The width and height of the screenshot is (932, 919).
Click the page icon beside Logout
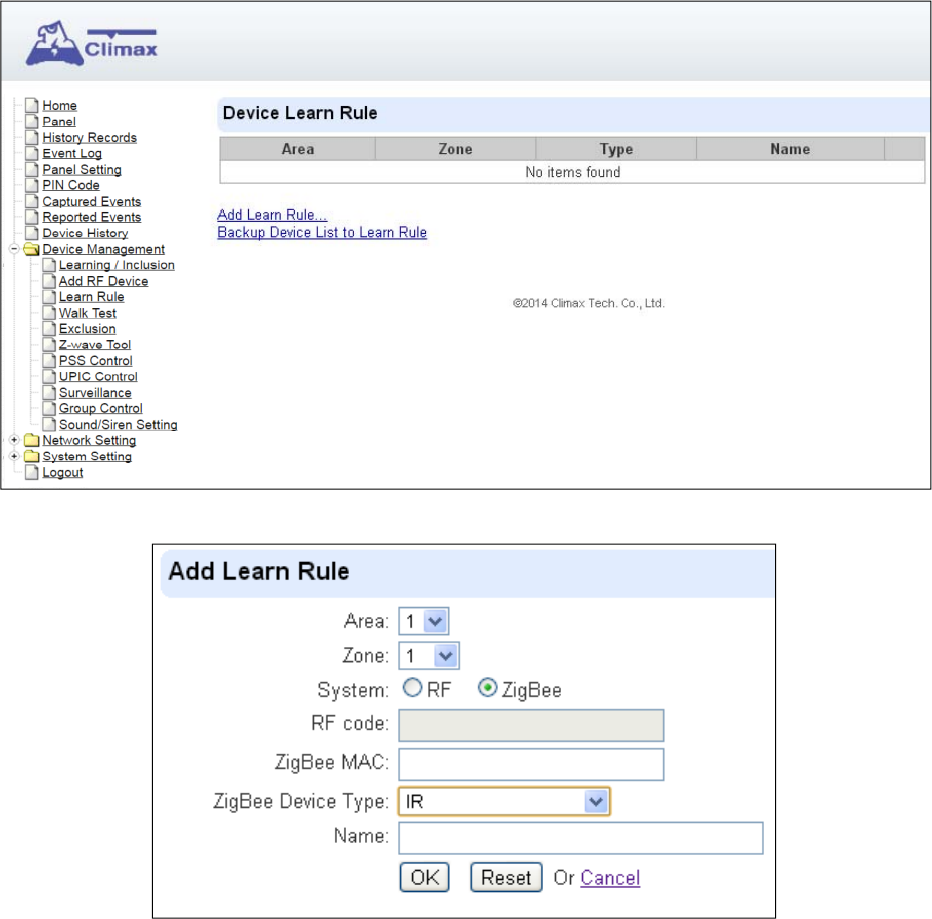coord(32,473)
